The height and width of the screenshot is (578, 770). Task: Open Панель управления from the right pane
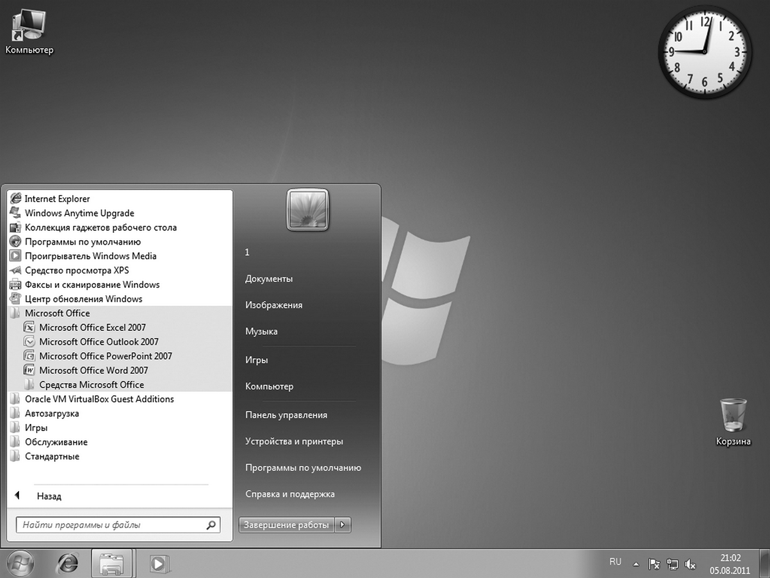[286, 415]
